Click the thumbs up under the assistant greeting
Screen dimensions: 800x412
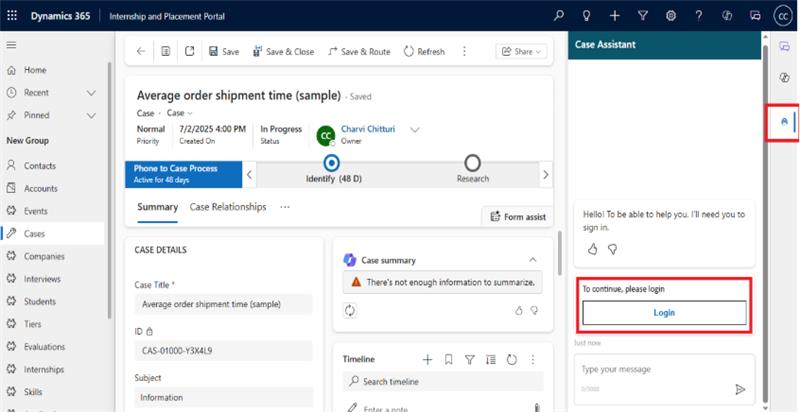click(592, 248)
